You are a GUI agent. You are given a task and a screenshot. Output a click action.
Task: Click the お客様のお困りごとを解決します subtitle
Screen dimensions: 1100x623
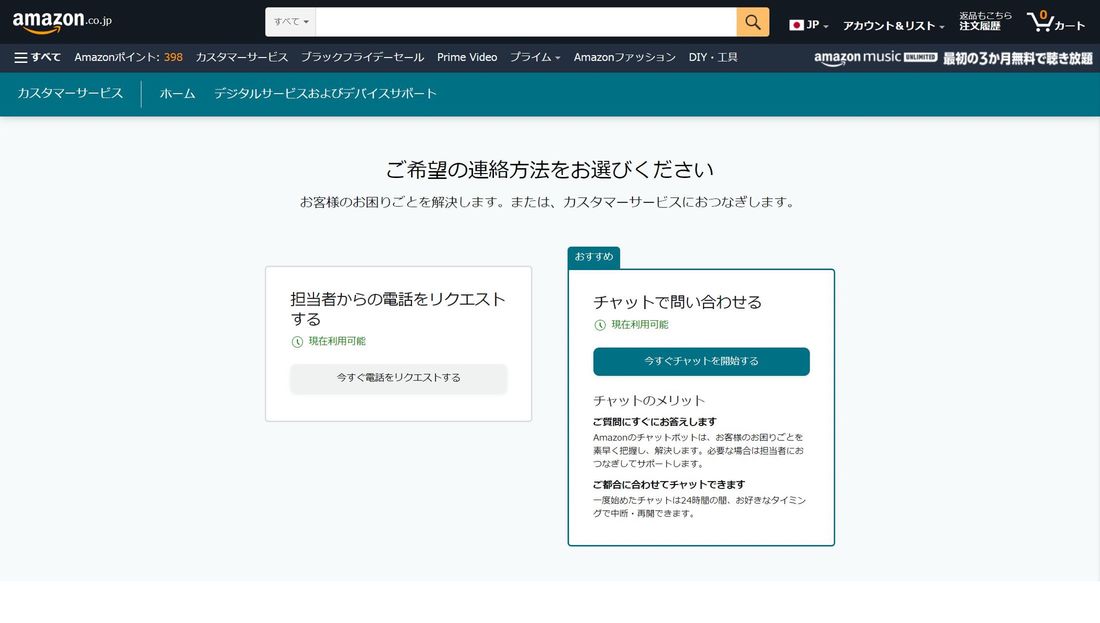coord(549,202)
